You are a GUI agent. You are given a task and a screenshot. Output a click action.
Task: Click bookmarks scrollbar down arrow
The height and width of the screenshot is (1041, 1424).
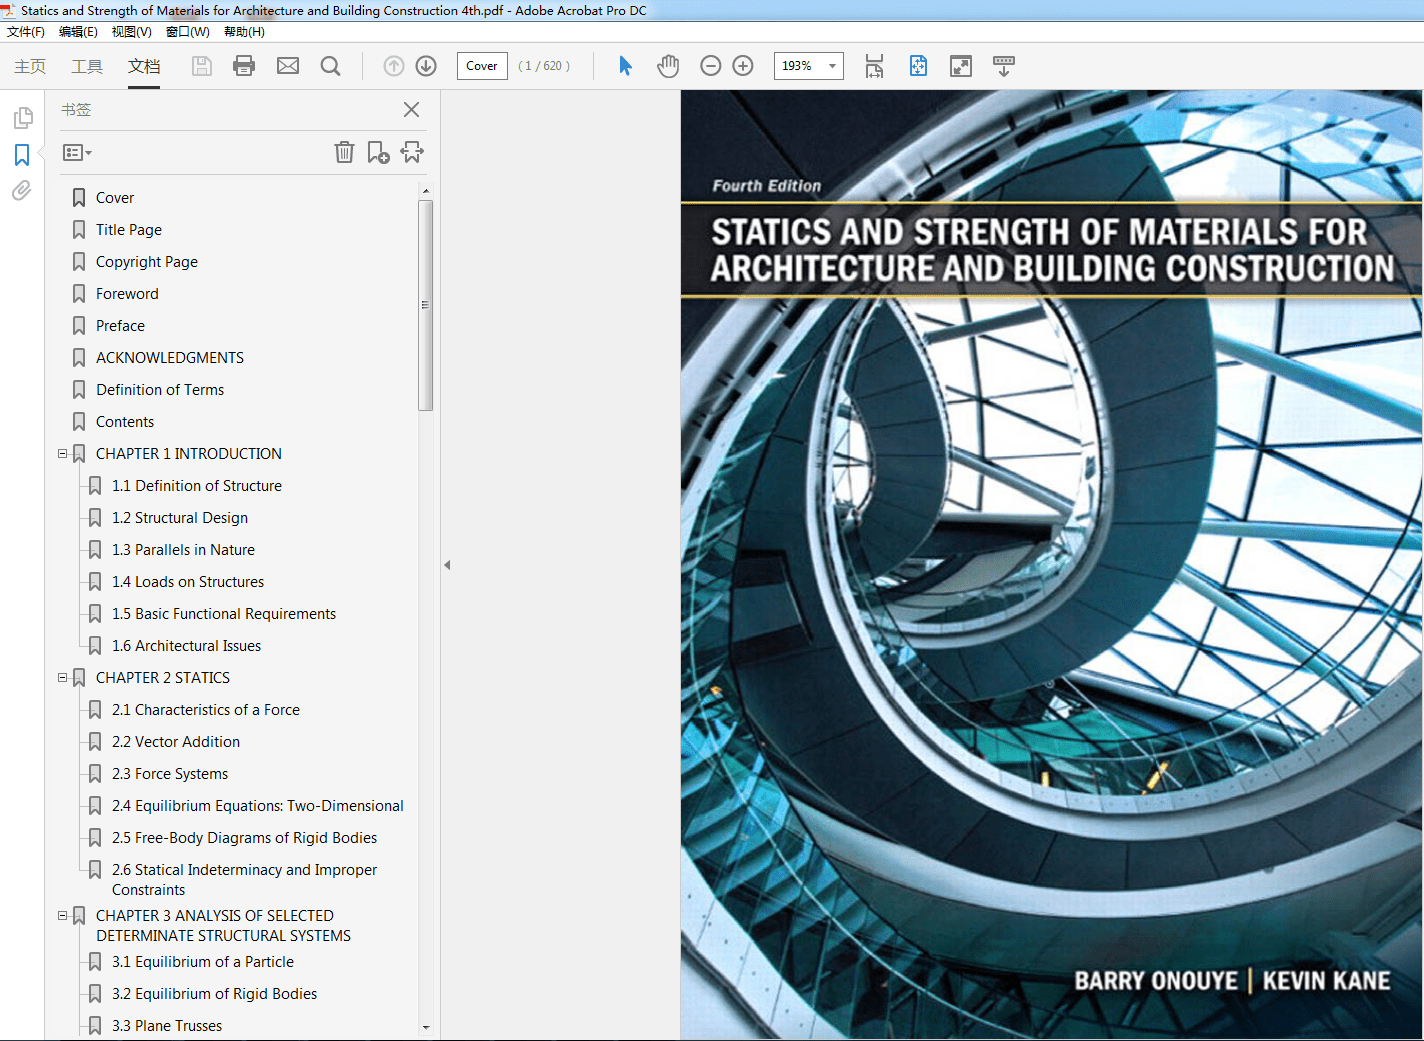pos(426,1027)
